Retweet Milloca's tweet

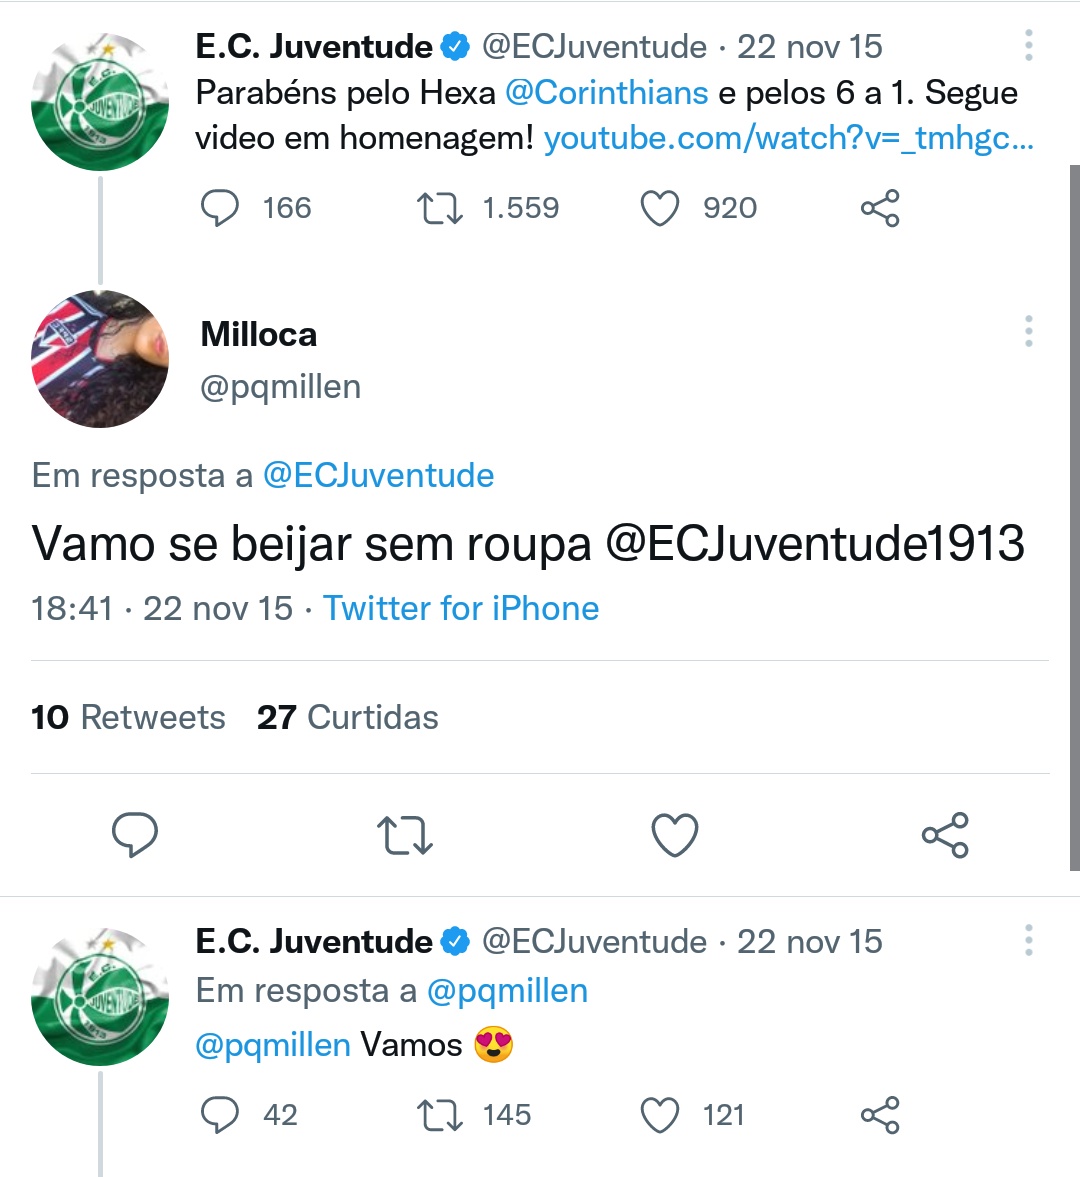[x=405, y=835]
